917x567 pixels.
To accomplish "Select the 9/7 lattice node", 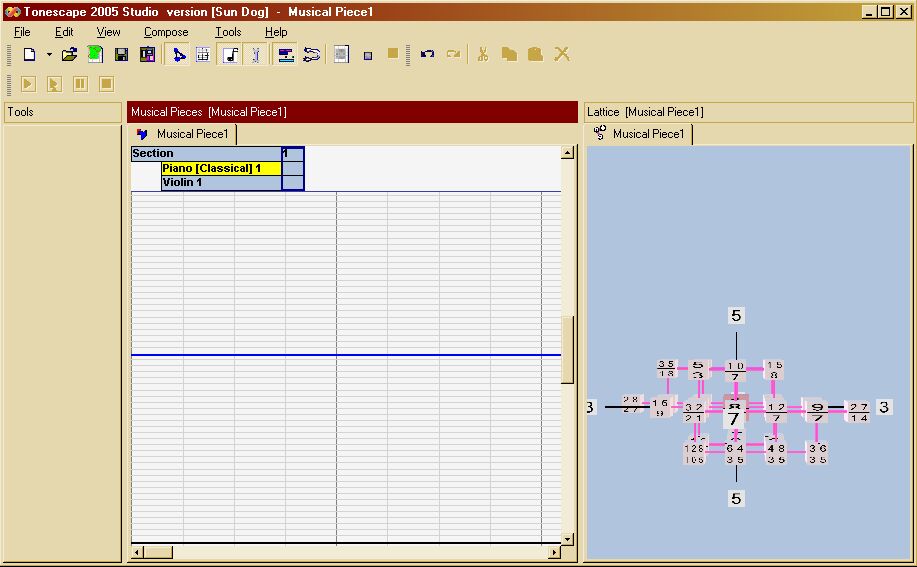I will [x=817, y=412].
